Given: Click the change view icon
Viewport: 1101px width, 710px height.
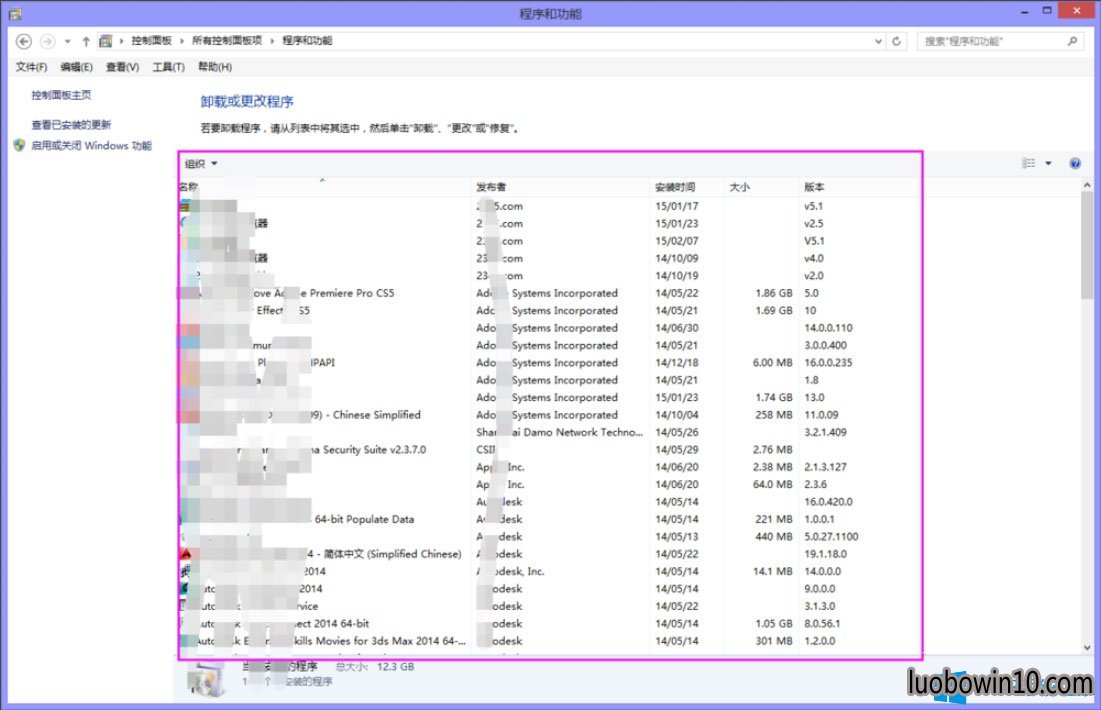Looking at the screenshot, I should (x=1029, y=163).
